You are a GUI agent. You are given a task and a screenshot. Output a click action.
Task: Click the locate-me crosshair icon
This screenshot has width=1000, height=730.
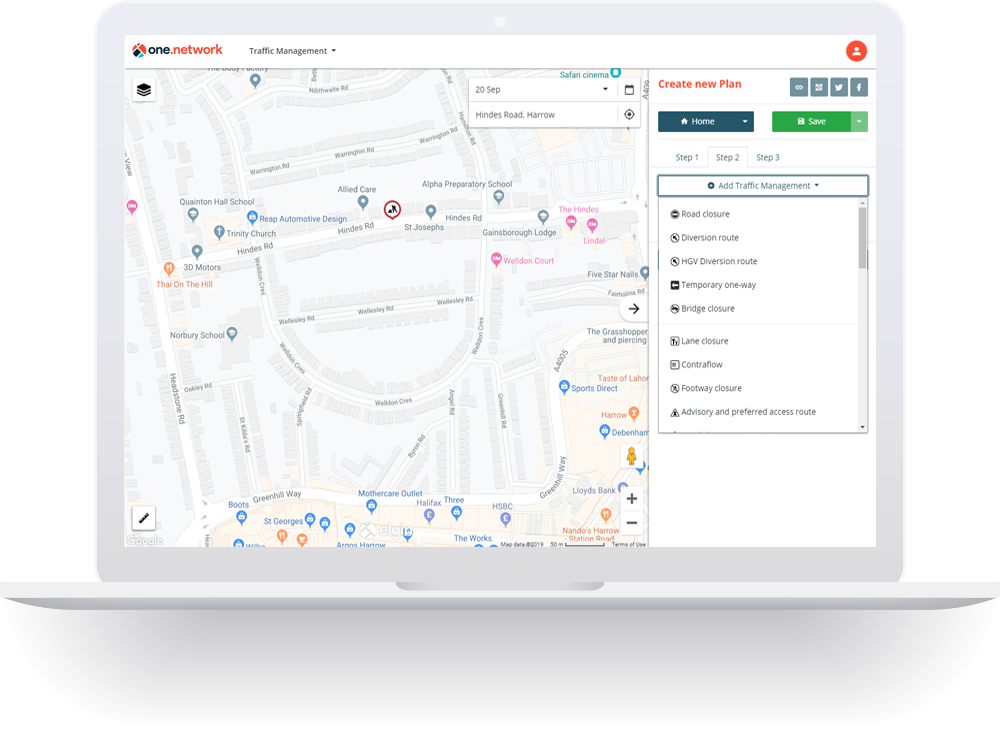[629, 115]
